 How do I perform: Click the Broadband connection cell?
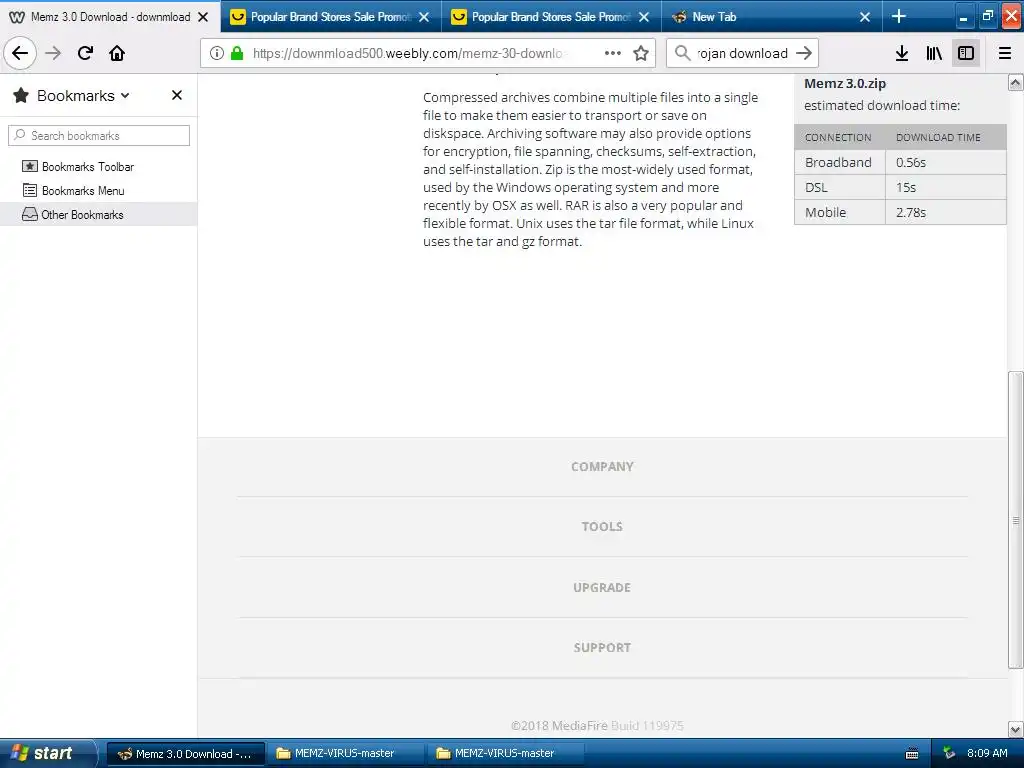coord(839,162)
